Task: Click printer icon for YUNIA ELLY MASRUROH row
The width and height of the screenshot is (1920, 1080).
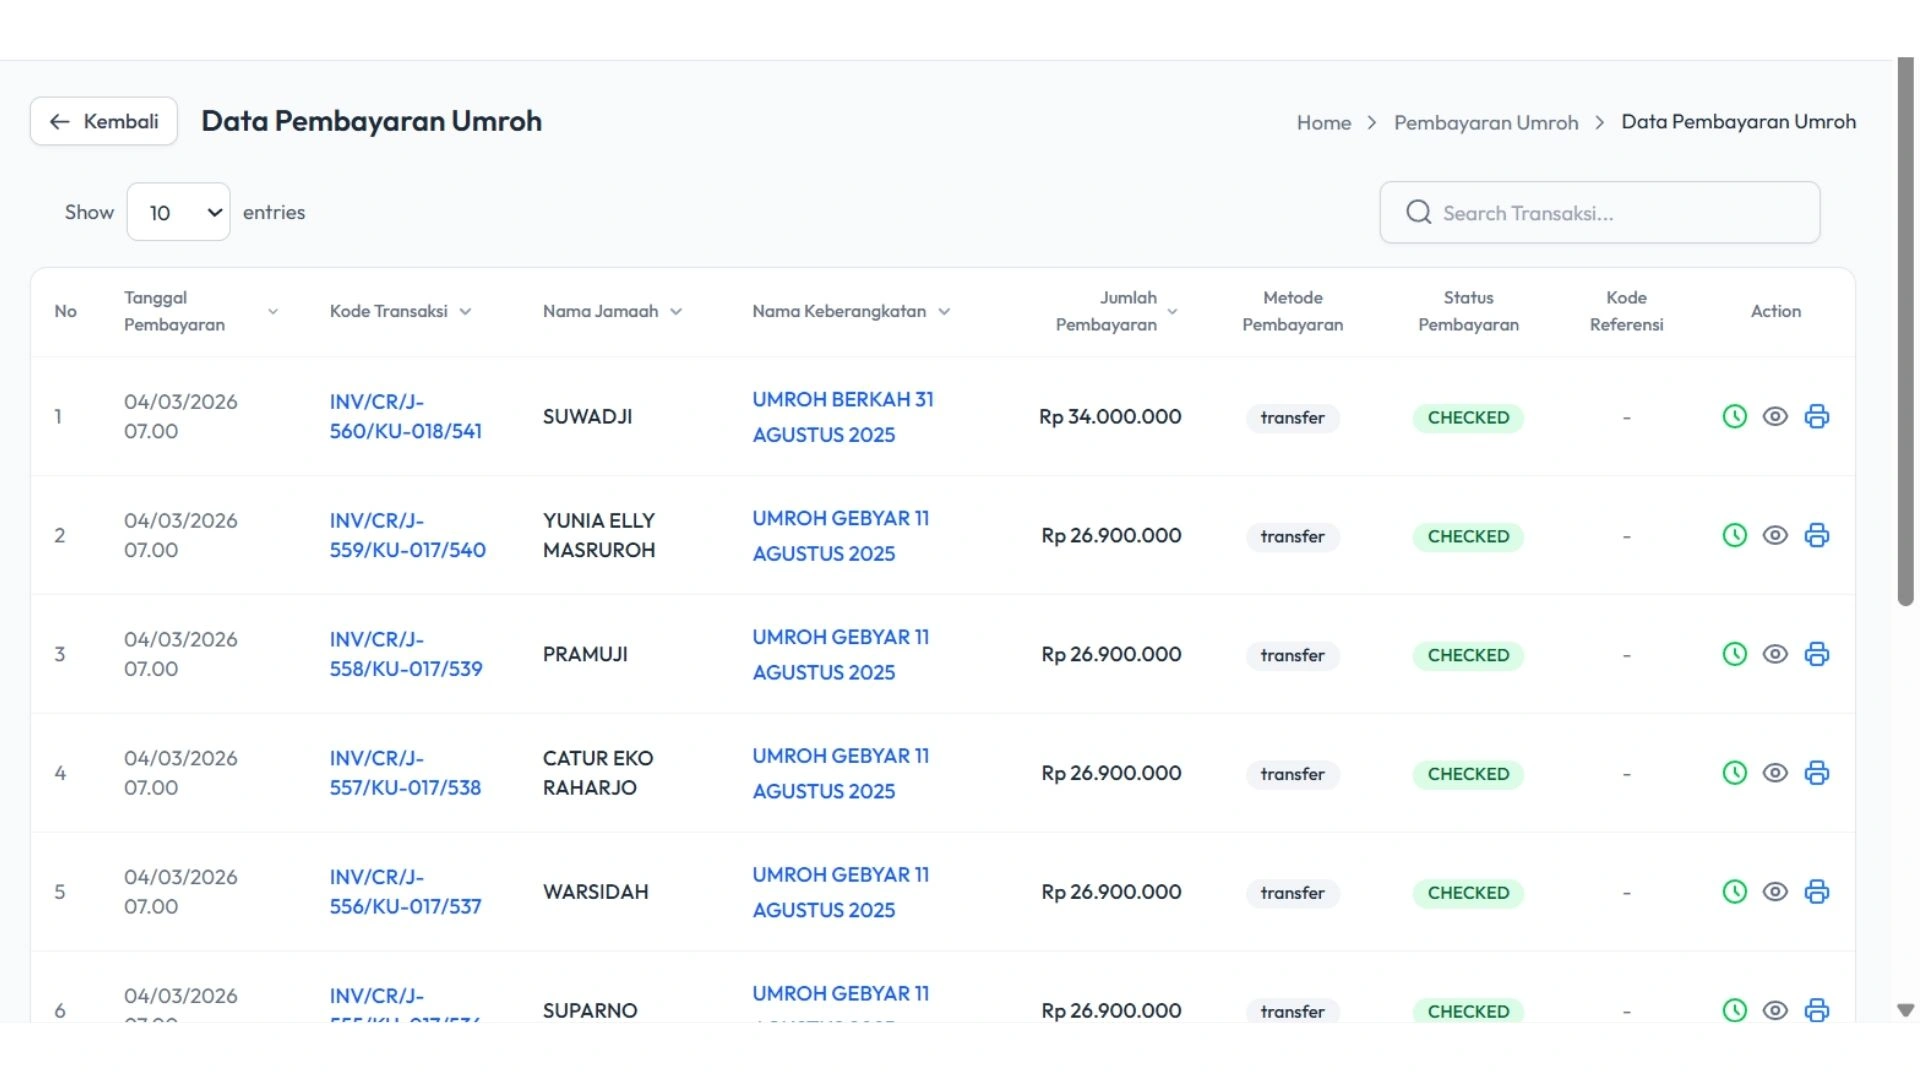Action: coord(1816,536)
